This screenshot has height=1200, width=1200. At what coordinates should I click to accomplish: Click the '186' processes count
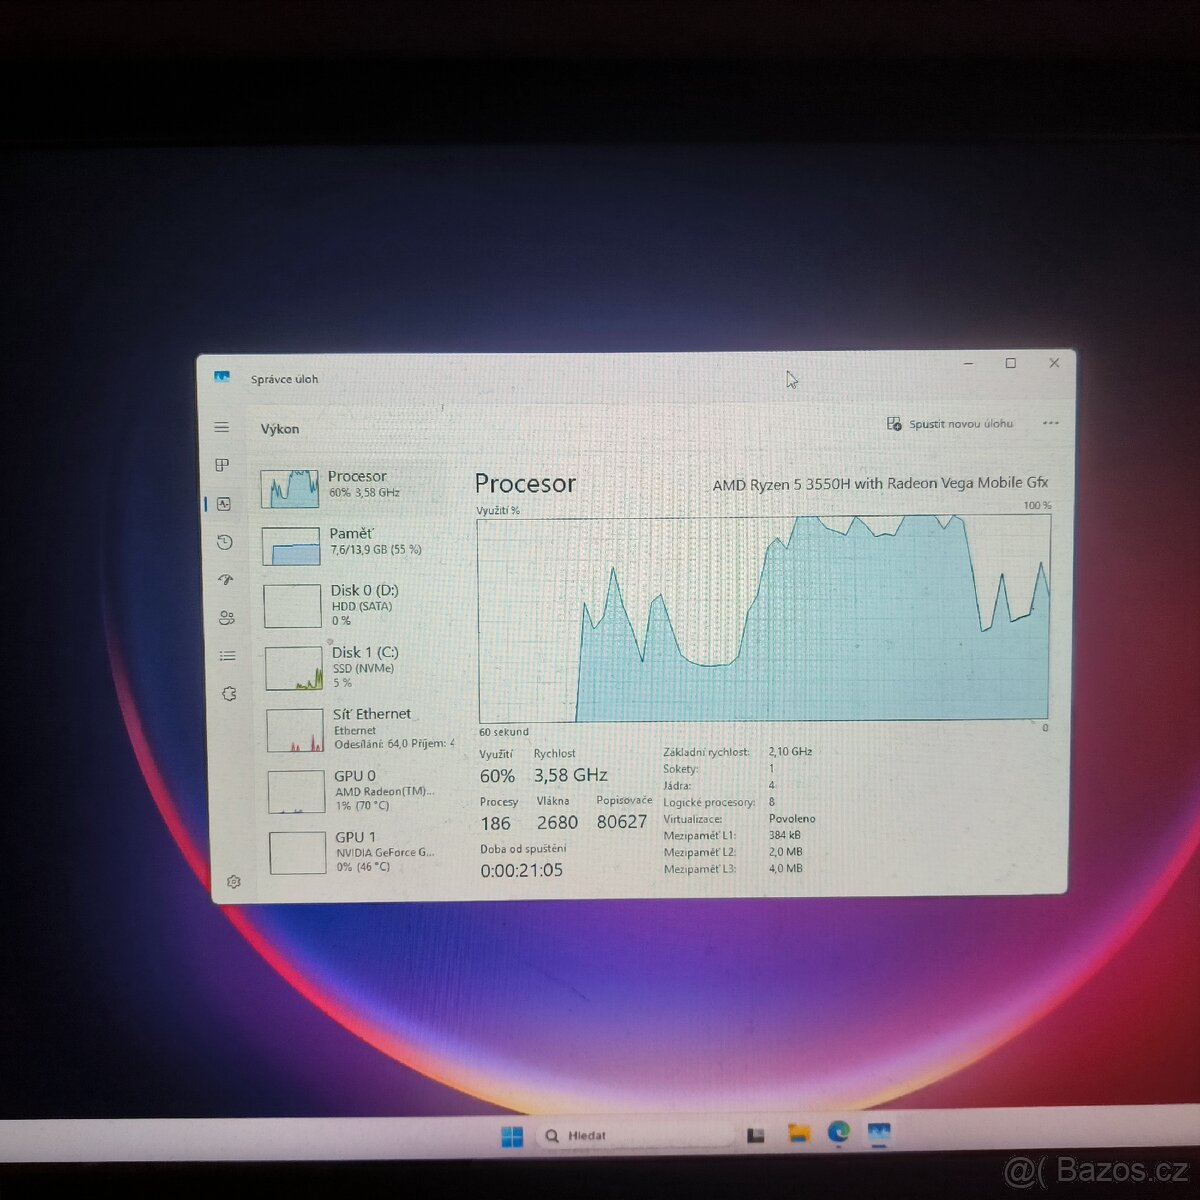495,823
